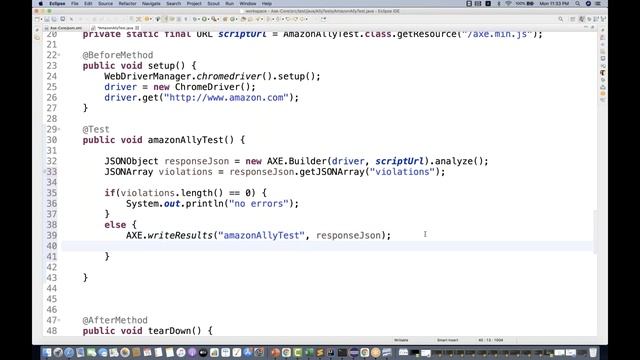Click the Save toolbar icon
The width and height of the screenshot is (640, 360).
pyautogui.click(x=47, y=19)
